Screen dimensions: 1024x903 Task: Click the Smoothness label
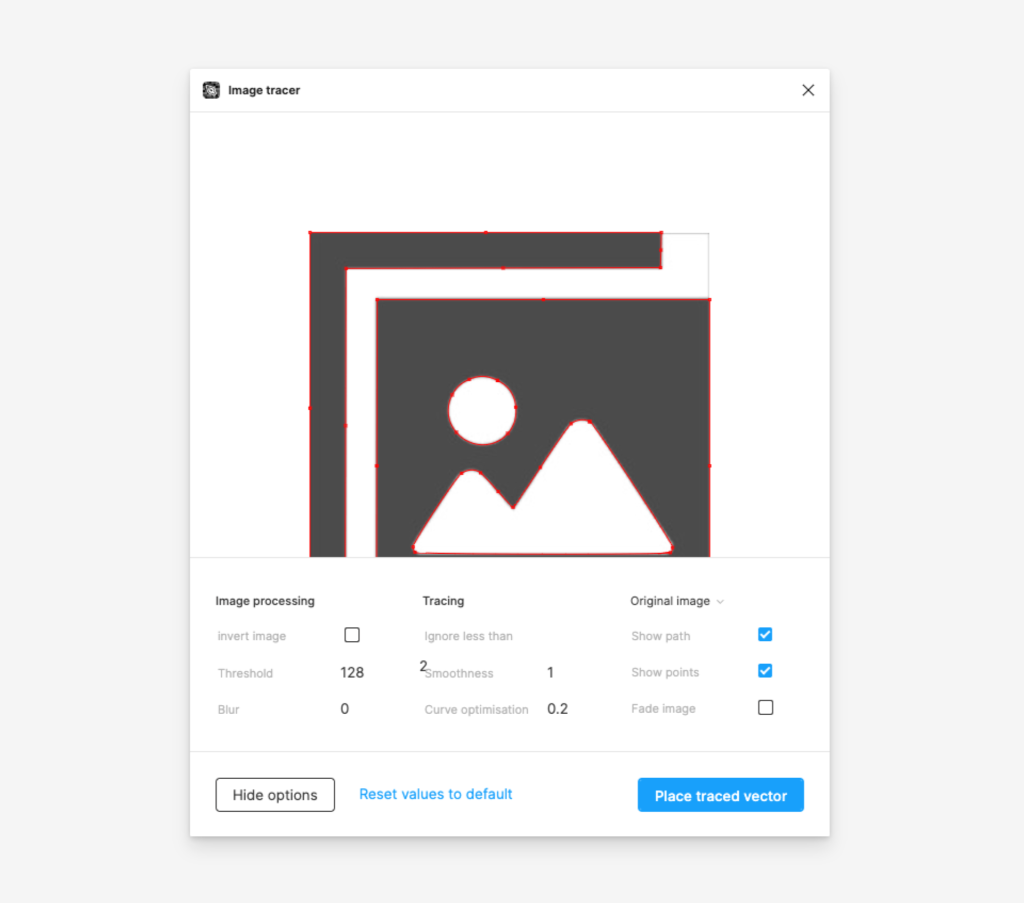460,673
